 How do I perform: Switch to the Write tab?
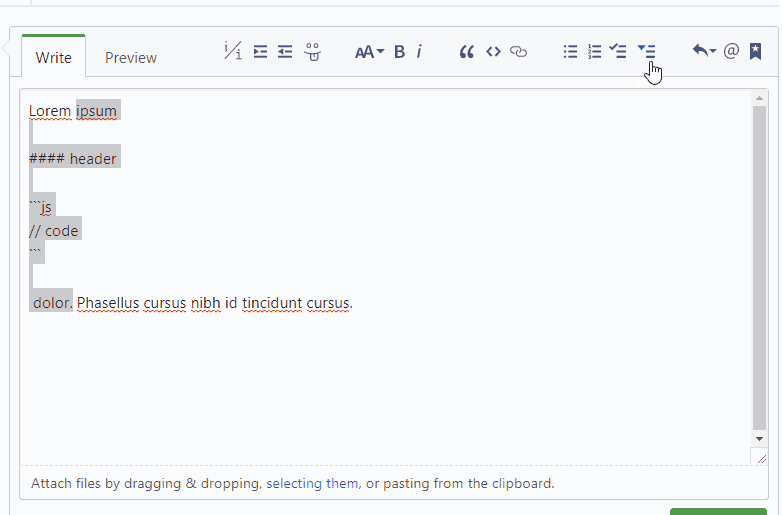(x=53, y=57)
